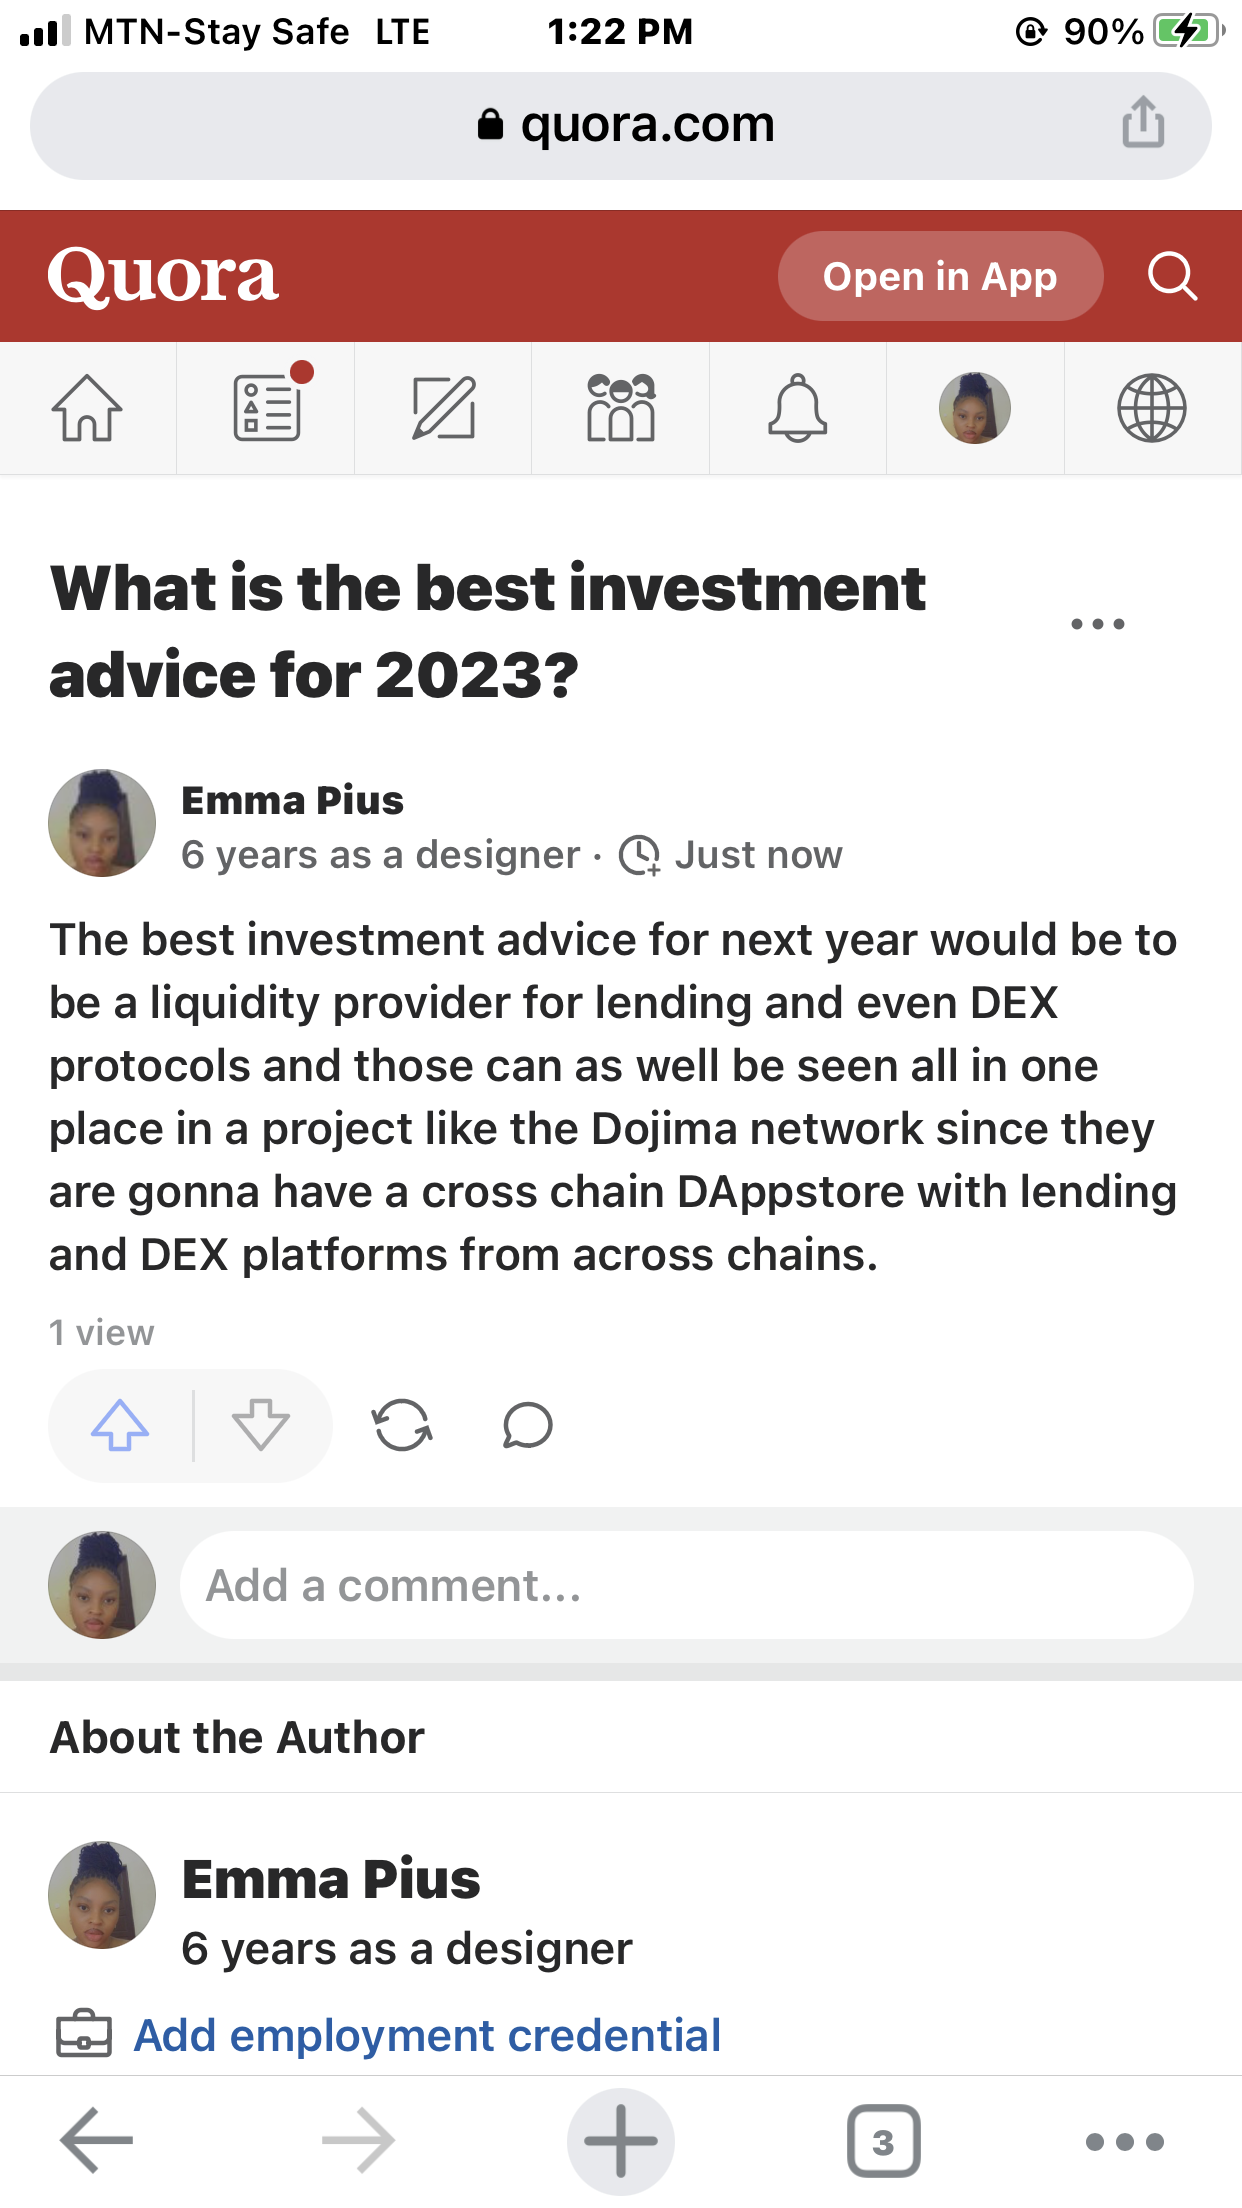Tap the write answer pencil icon

pyautogui.click(x=444, y=408)
